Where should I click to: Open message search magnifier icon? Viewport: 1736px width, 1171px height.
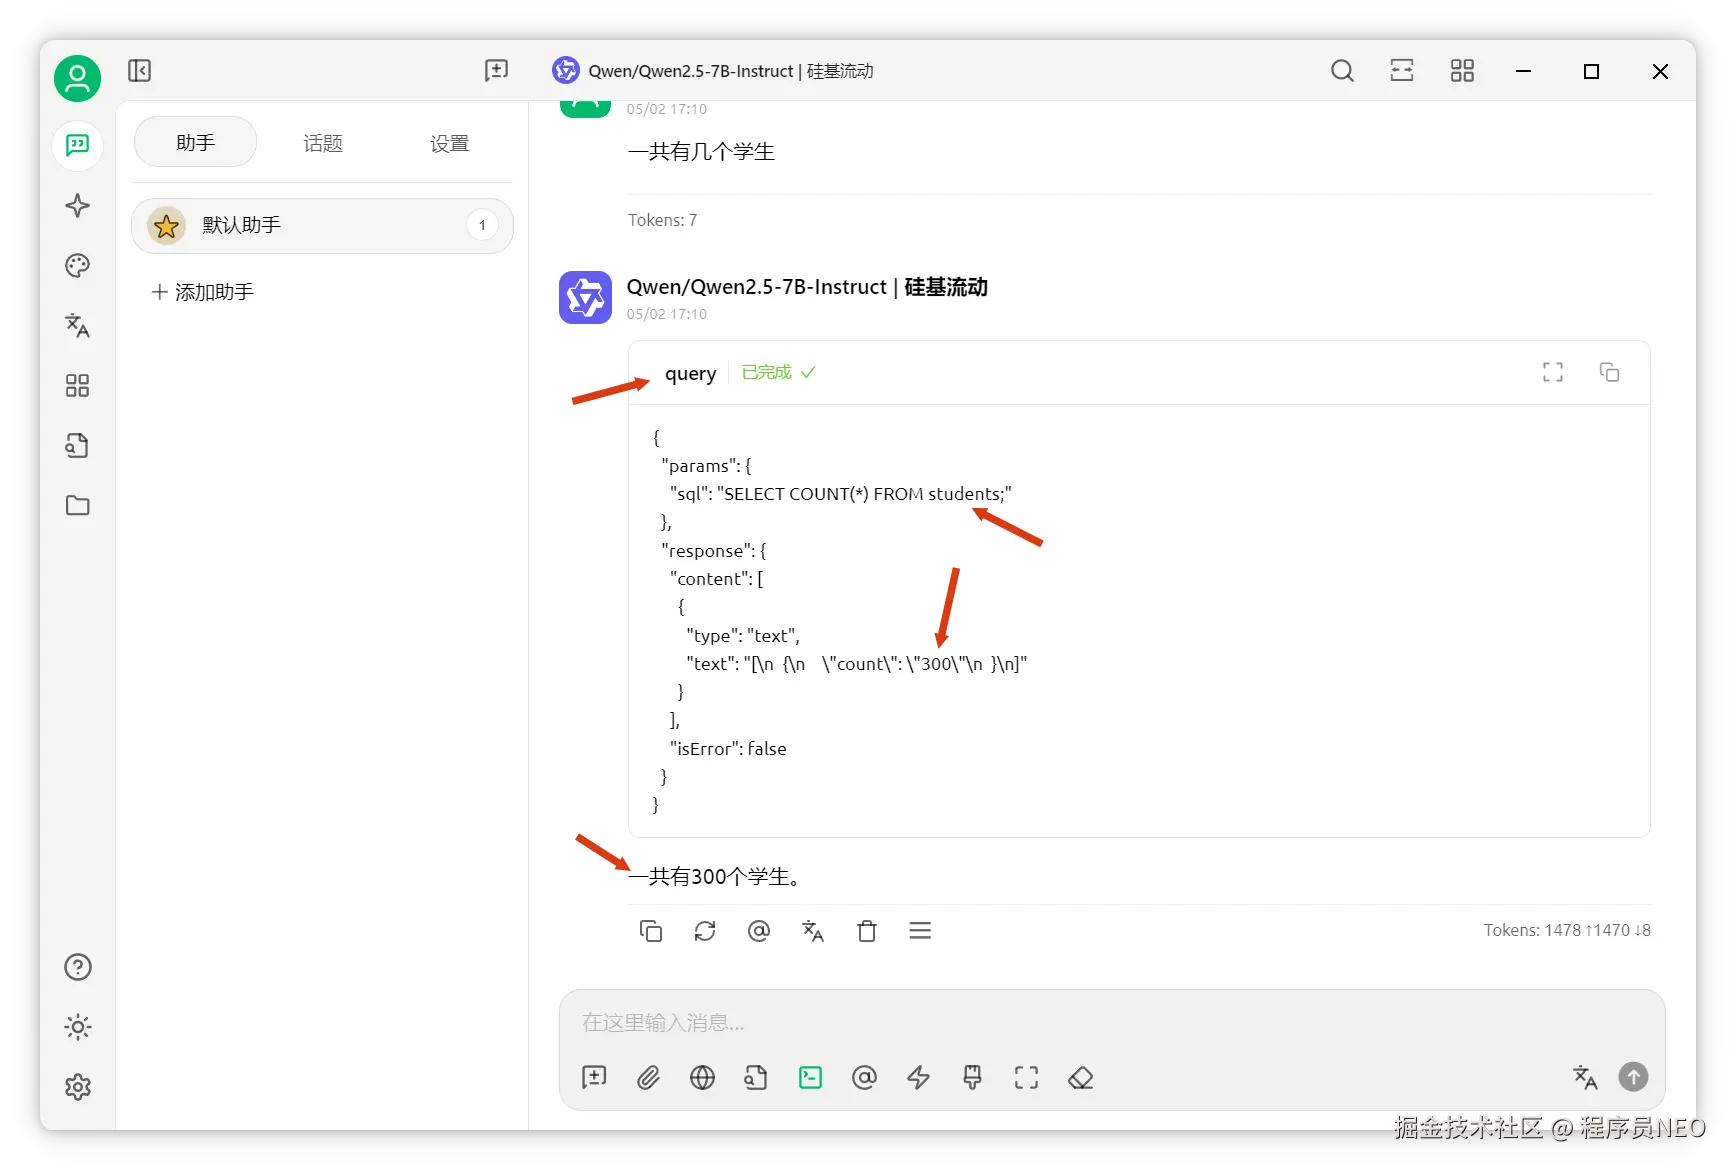point(1342,70)
